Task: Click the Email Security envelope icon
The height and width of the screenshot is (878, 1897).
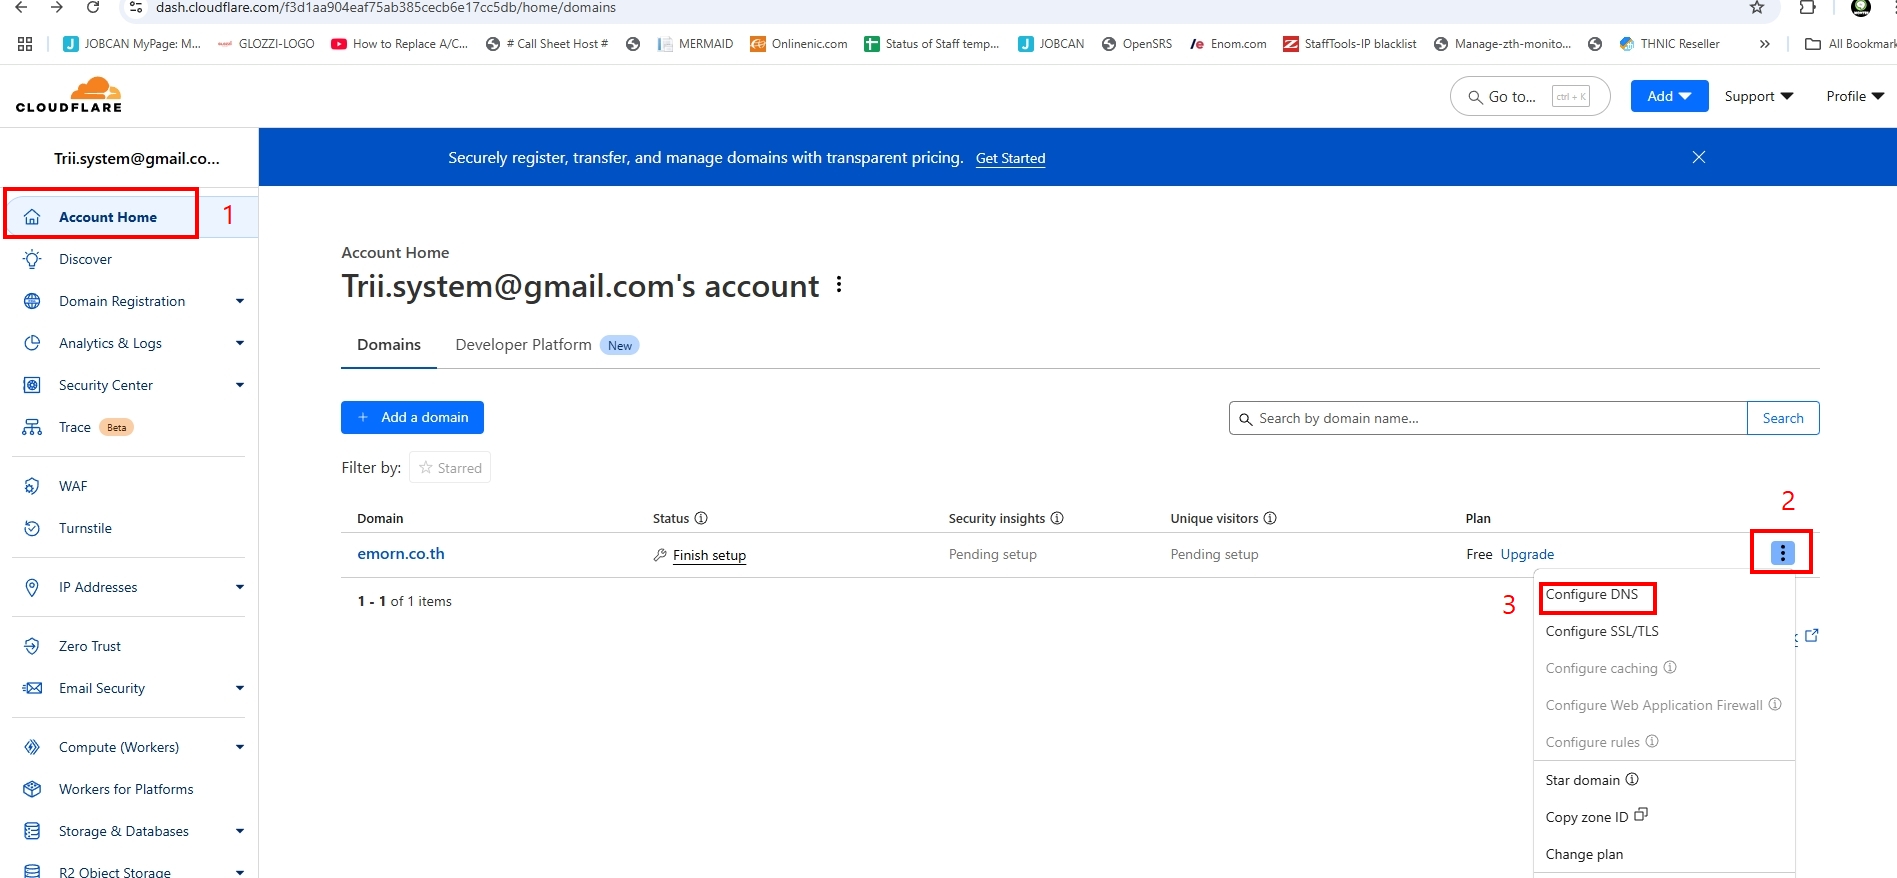Action: point(32,688)
